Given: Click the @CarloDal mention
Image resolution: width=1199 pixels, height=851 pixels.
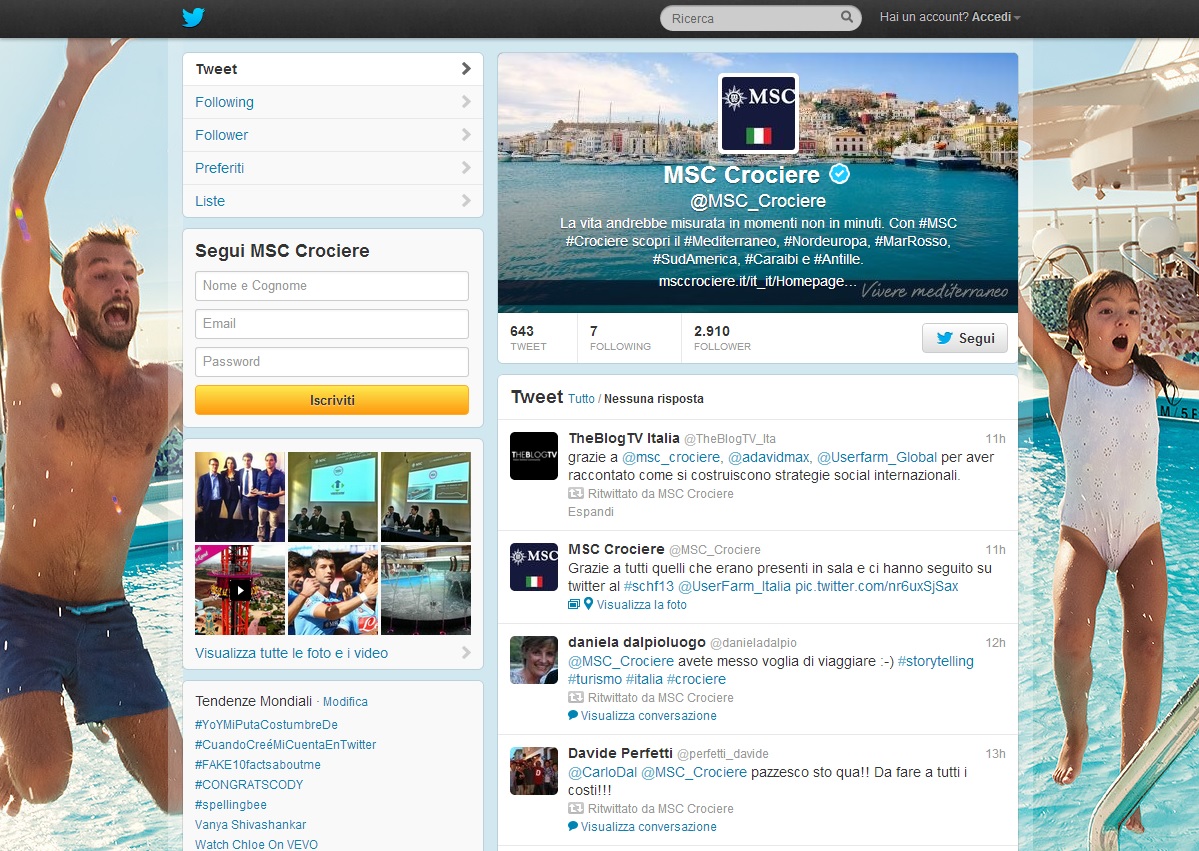Looking at the screenshot, I should pos(603,772).
